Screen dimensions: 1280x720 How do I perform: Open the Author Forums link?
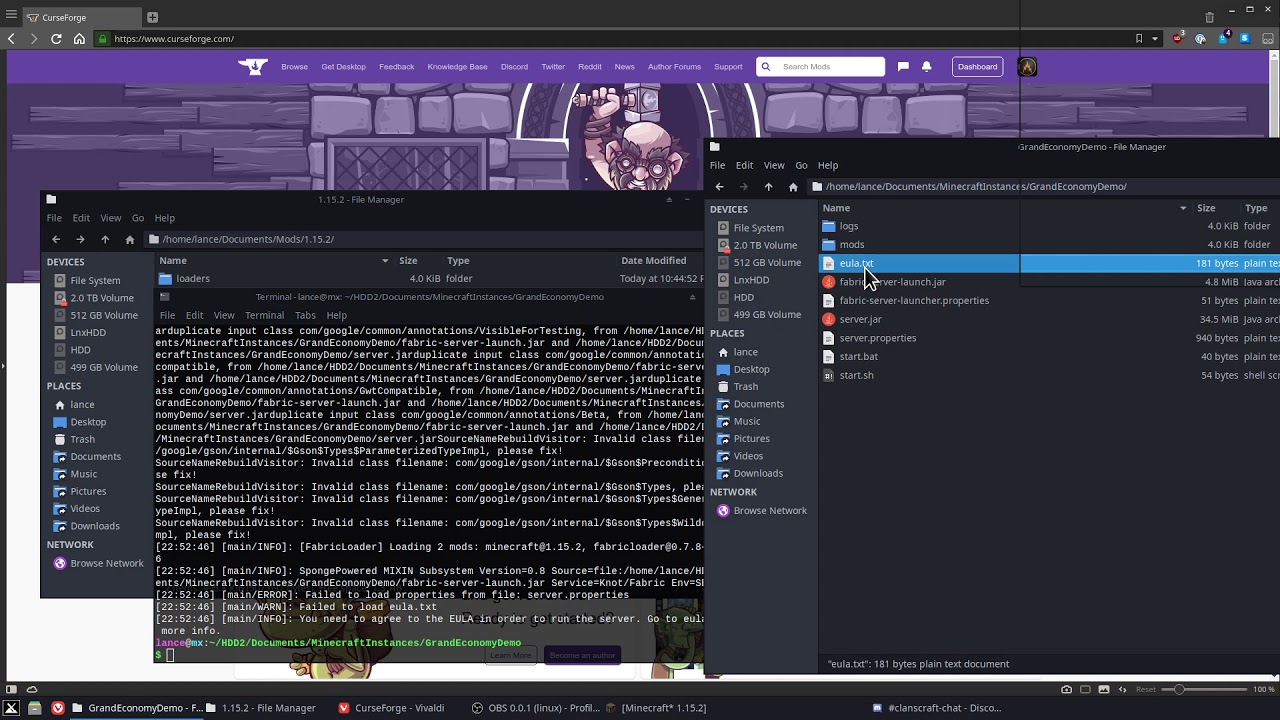[674, 67]
